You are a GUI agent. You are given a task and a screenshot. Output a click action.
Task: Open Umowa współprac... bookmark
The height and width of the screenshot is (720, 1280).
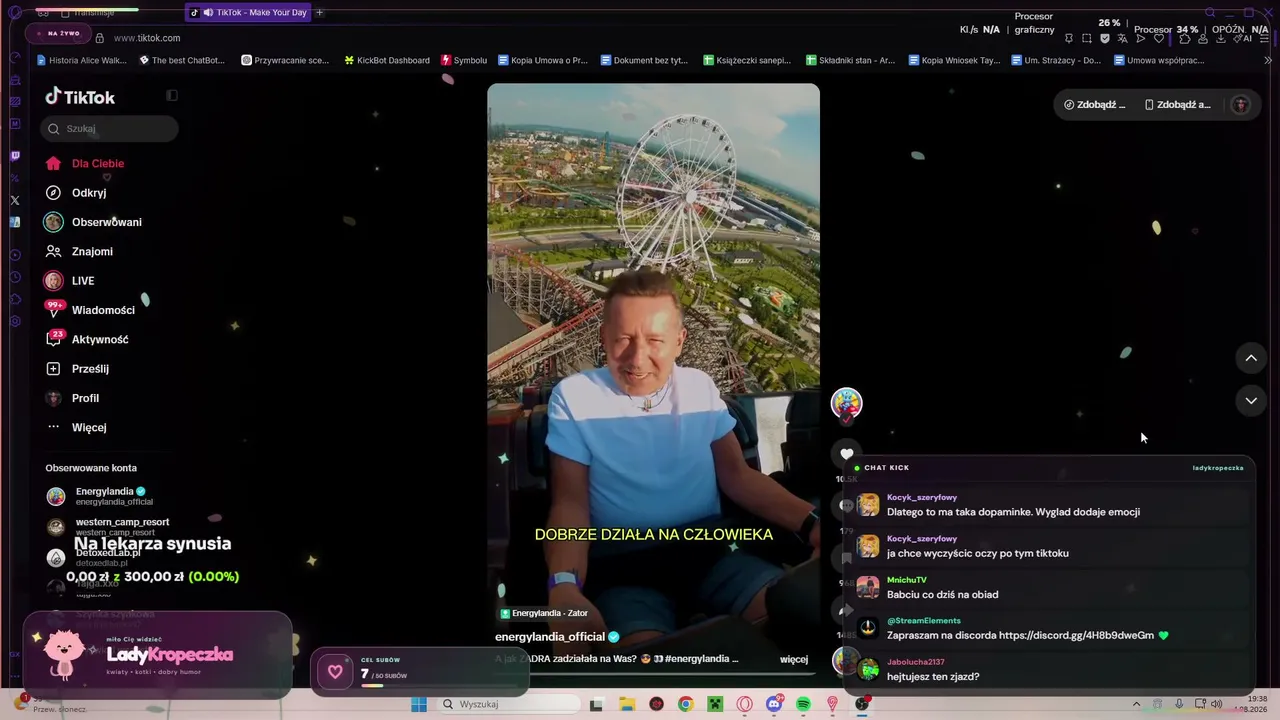coord(1159,60)
